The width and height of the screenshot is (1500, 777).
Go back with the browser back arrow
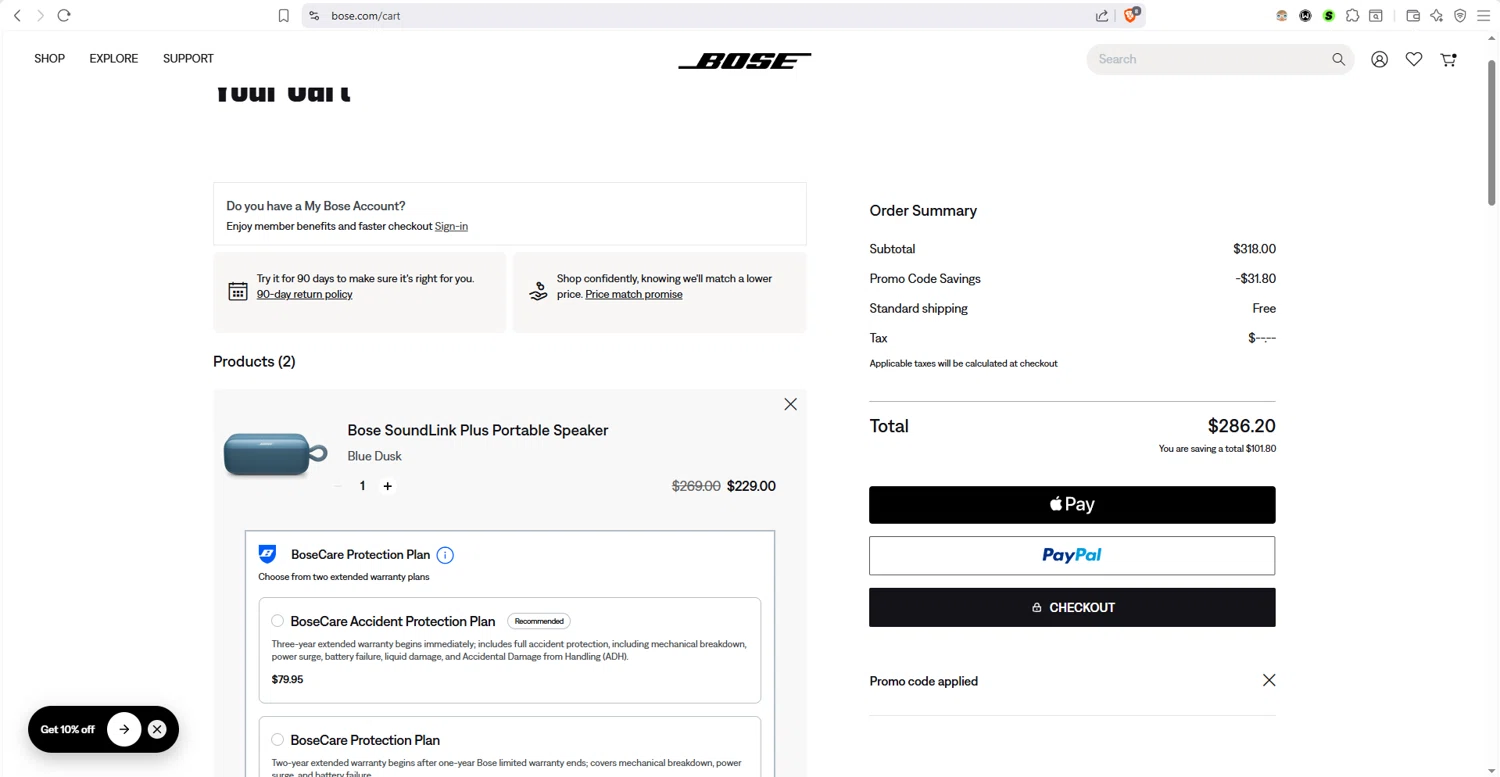17,15
